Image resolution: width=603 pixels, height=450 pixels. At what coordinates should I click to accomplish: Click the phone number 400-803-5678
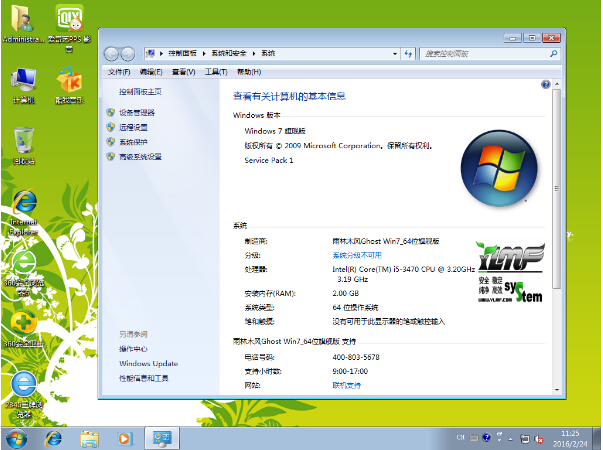coord(356,357)
